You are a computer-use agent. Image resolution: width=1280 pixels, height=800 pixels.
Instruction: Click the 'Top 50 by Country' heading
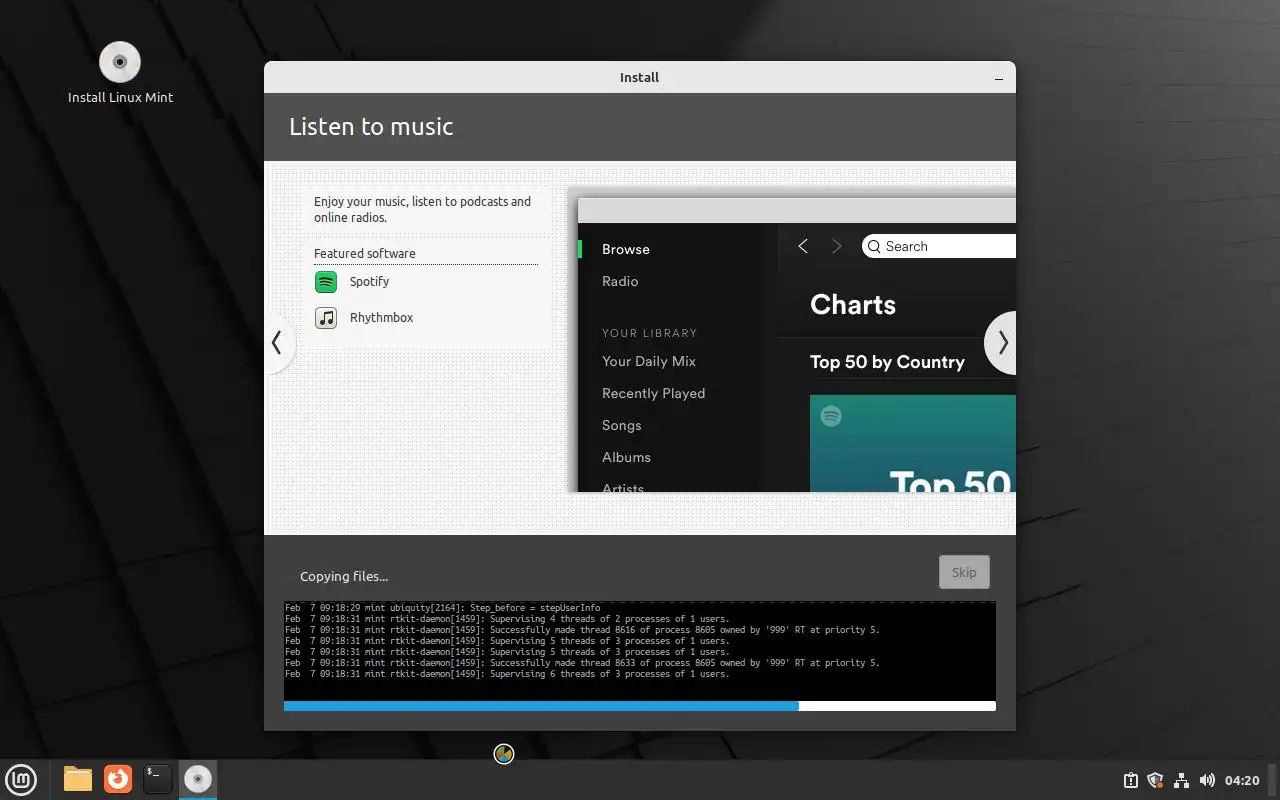point(887,362)
